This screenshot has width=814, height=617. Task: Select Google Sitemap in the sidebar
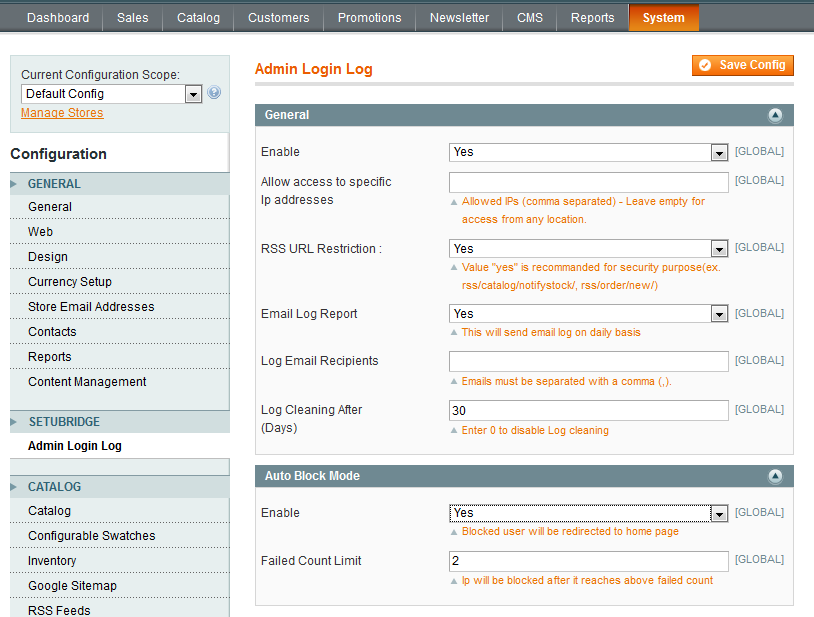pos(72,586)
